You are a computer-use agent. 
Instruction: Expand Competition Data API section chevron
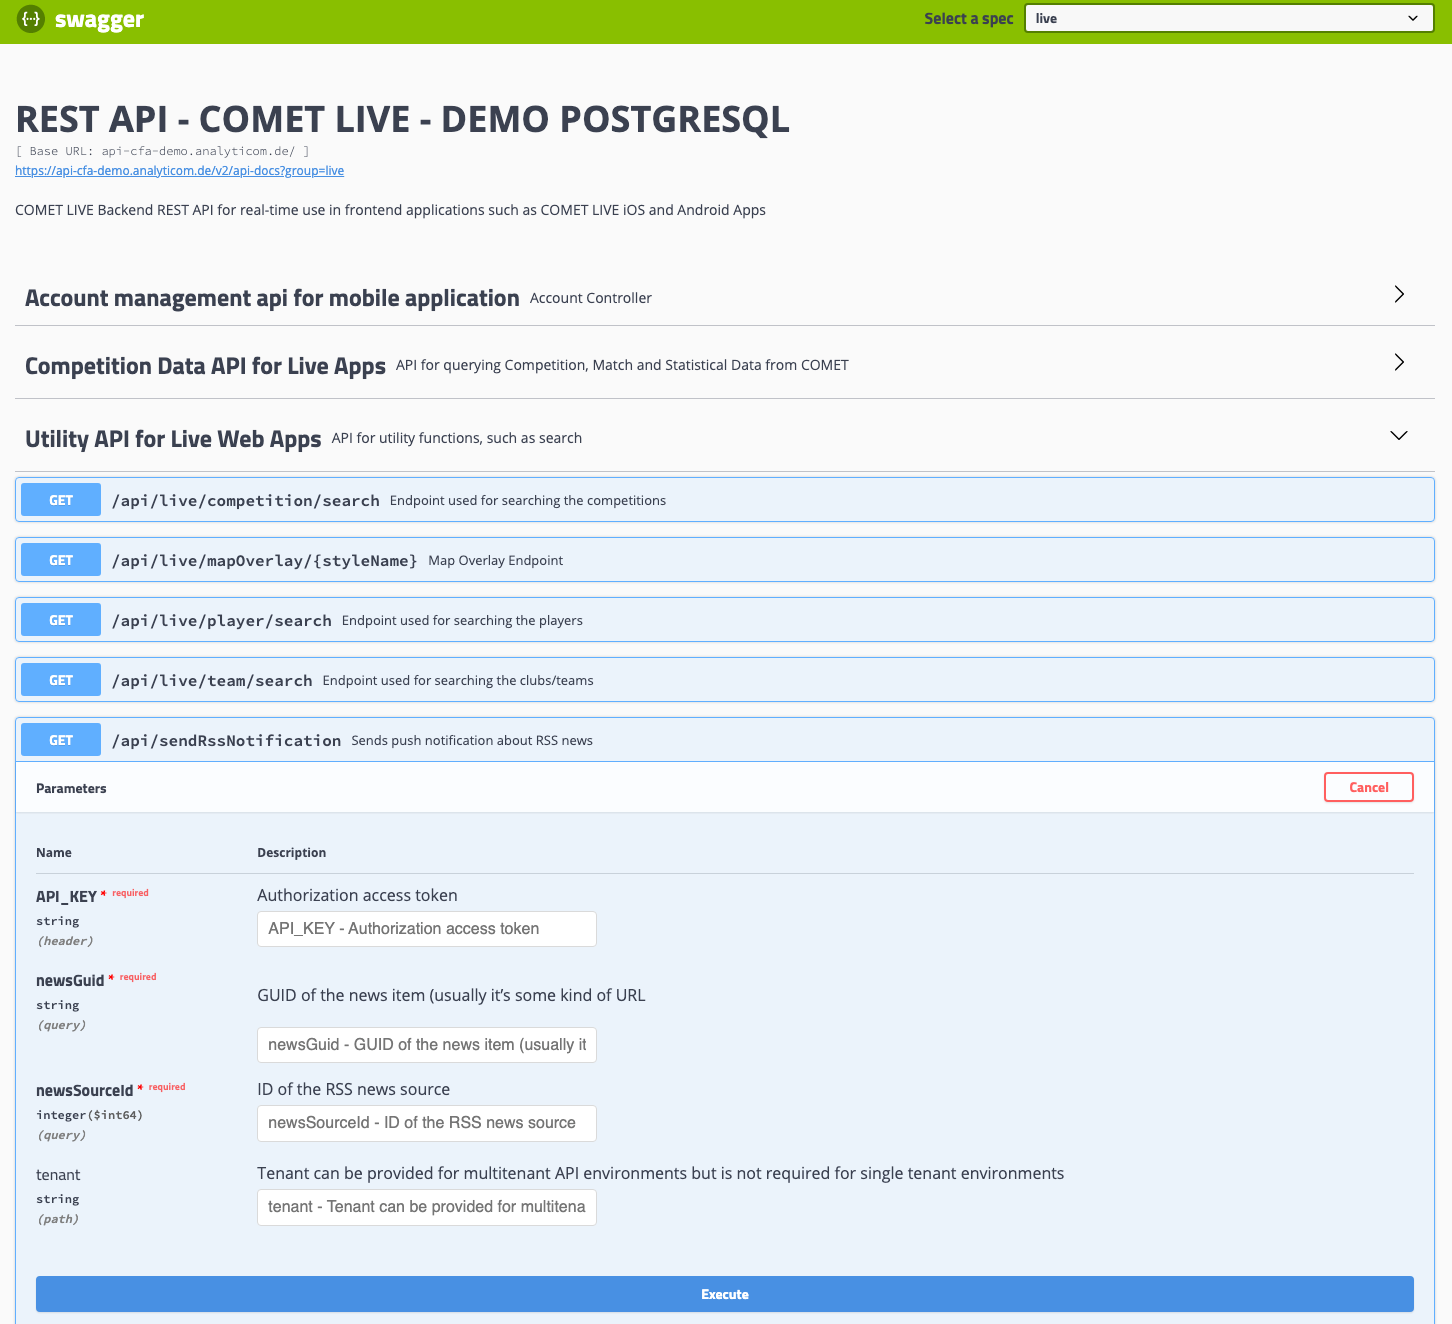[x=1399, y=362]
